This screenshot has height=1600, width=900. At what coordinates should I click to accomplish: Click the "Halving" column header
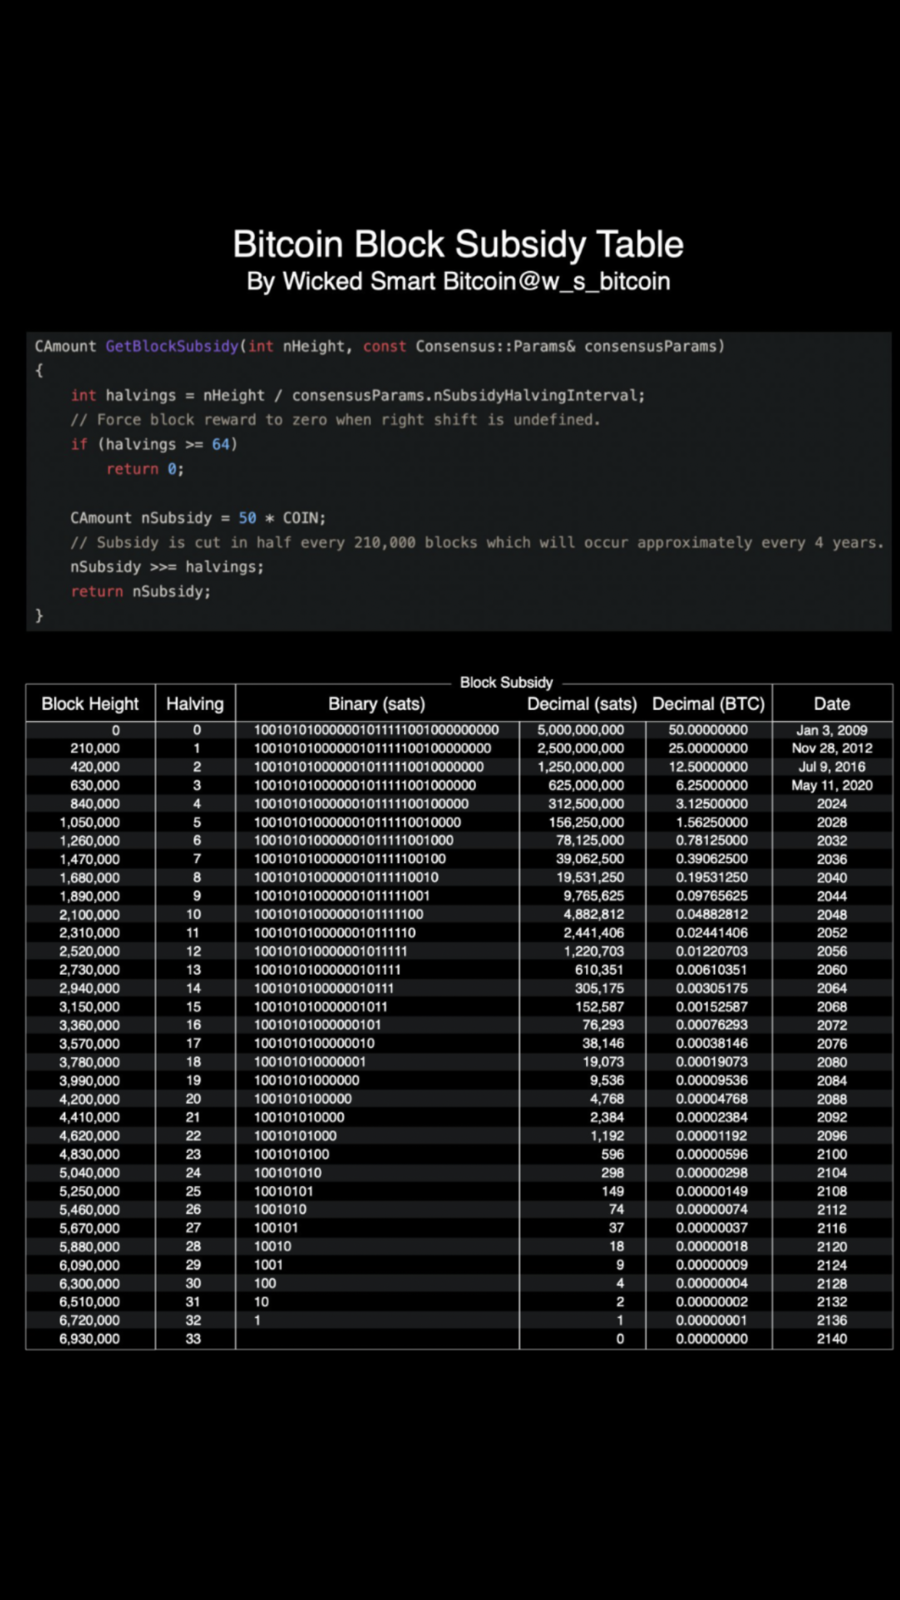tap(195, 704)
